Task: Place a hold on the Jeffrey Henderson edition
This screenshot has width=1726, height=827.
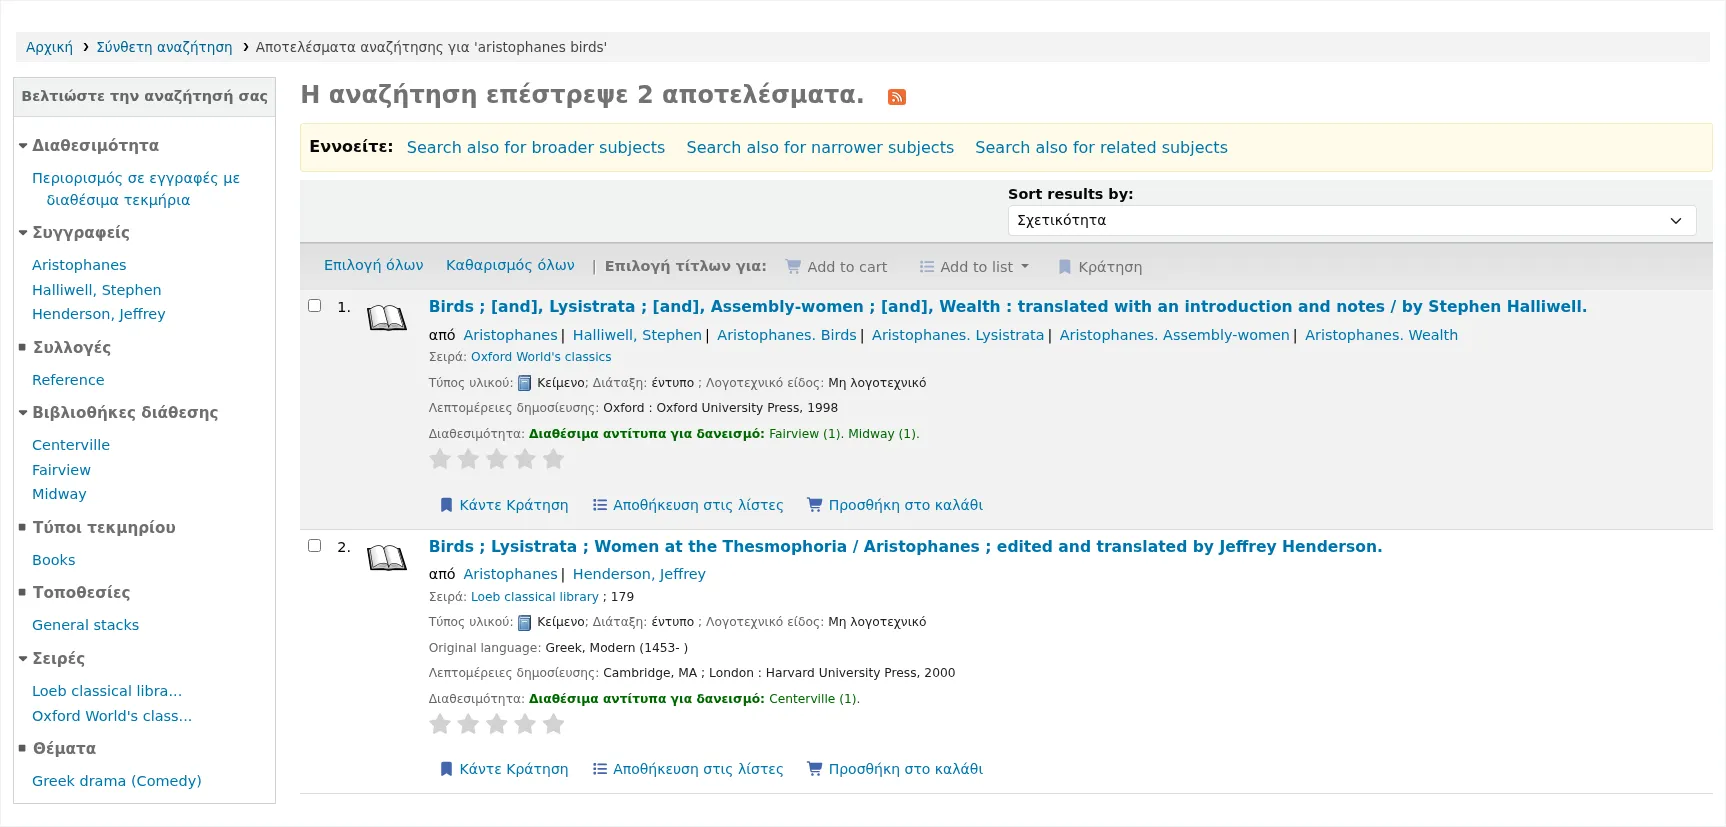Action: point(504,769)
